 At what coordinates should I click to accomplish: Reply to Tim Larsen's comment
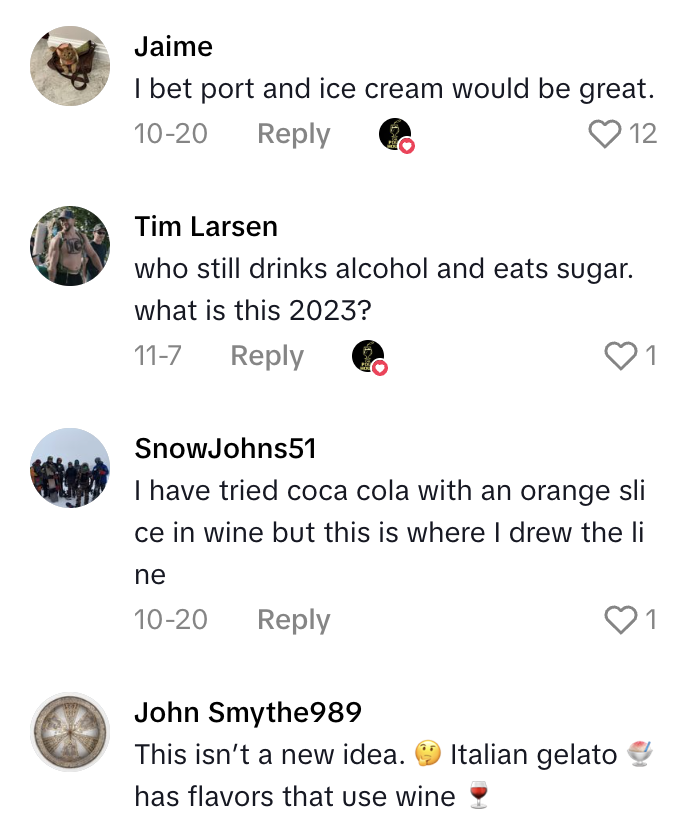click(266, 356)
